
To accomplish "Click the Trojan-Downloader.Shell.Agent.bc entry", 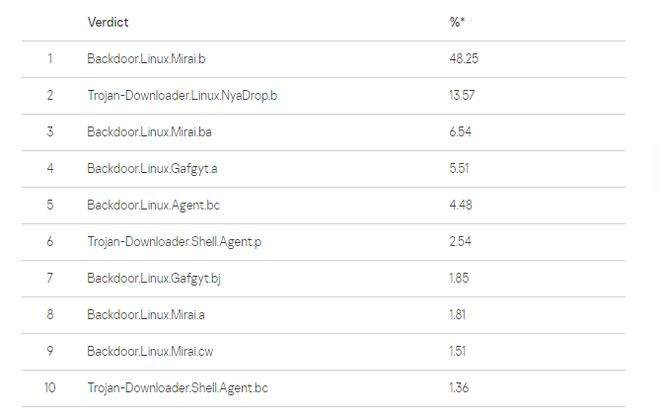I will click(177, 387).
